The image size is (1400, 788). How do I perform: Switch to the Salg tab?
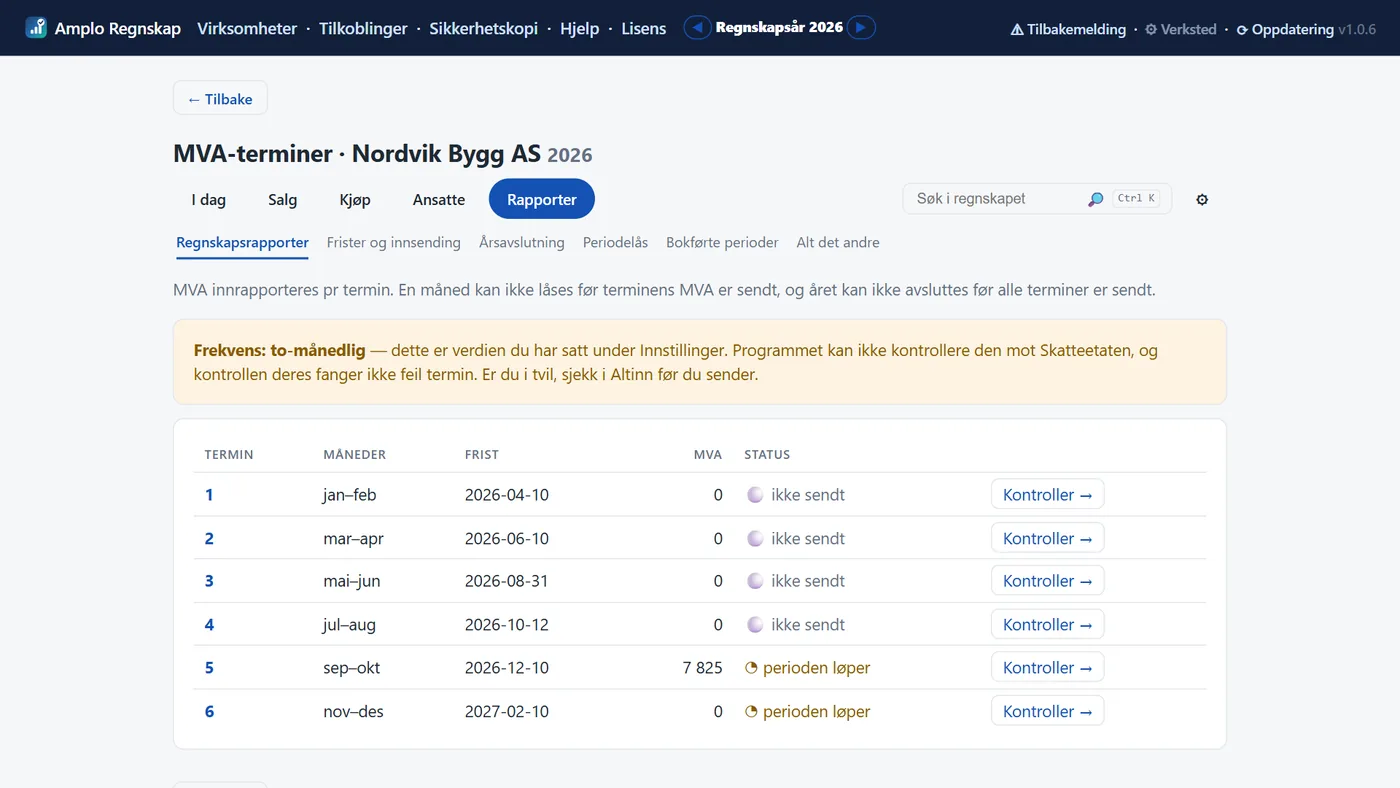point(283,199)
